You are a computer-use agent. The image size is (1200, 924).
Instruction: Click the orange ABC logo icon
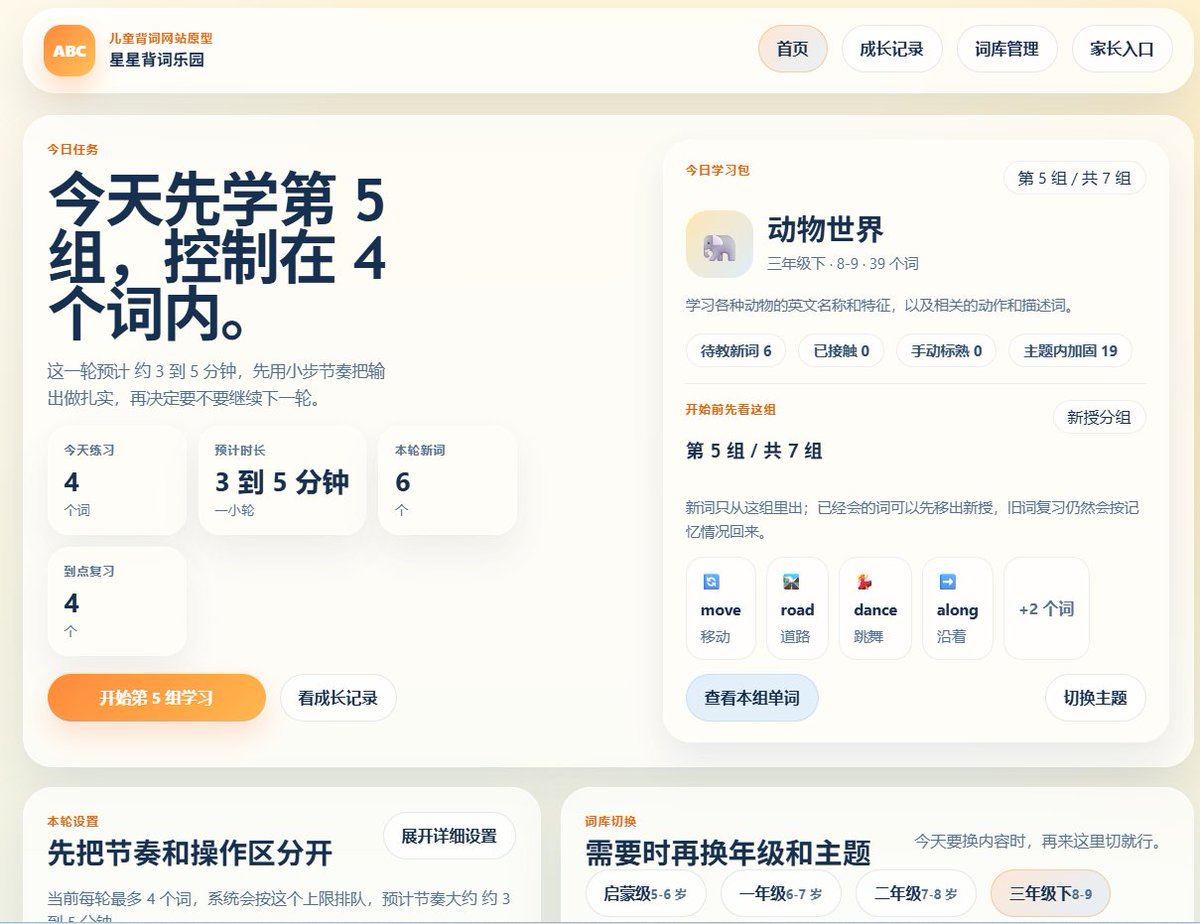69,51
